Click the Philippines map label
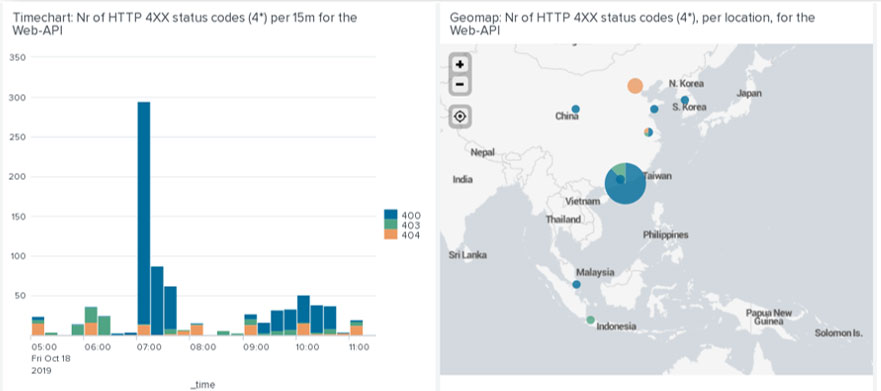 [x=665, y=235]
